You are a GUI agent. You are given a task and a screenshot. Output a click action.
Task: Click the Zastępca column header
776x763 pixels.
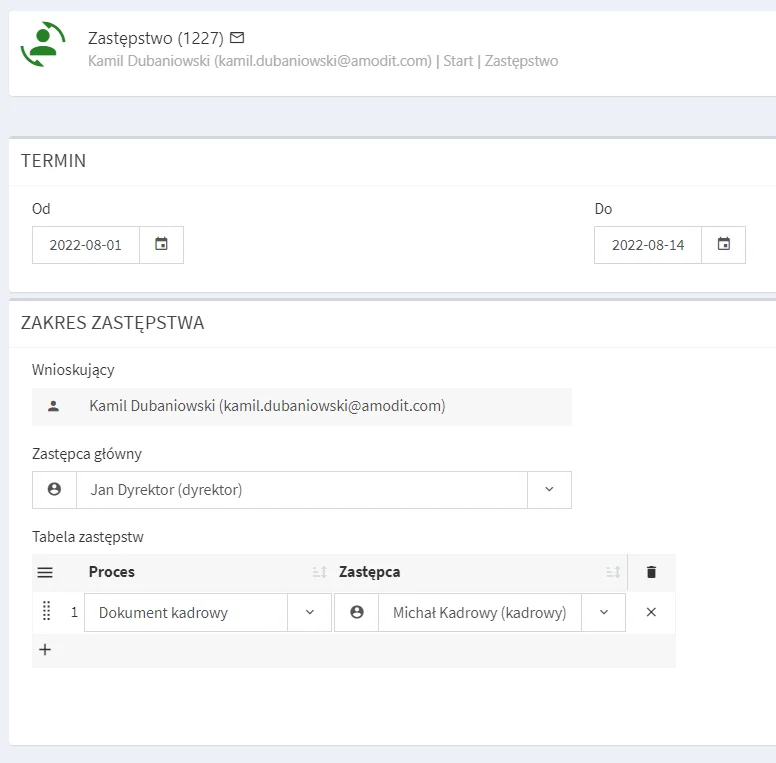pyautogui.click(x=370, y=572)
